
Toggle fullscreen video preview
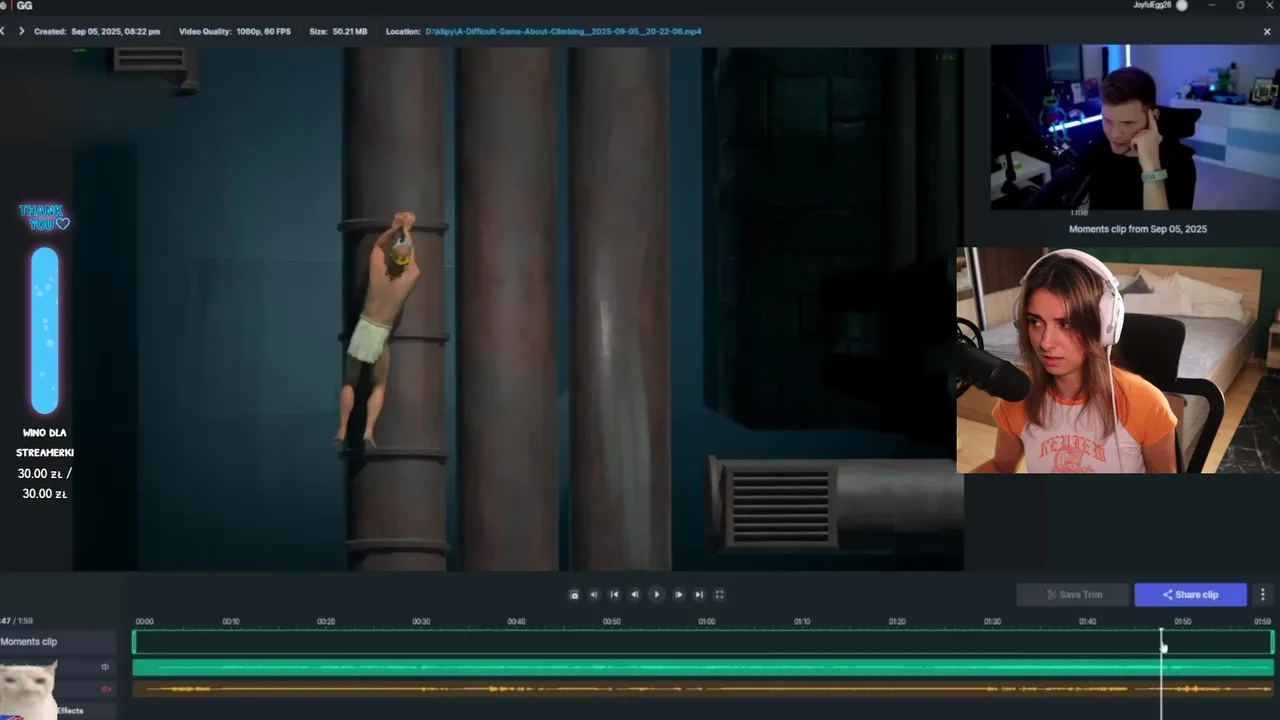point(719,595)
